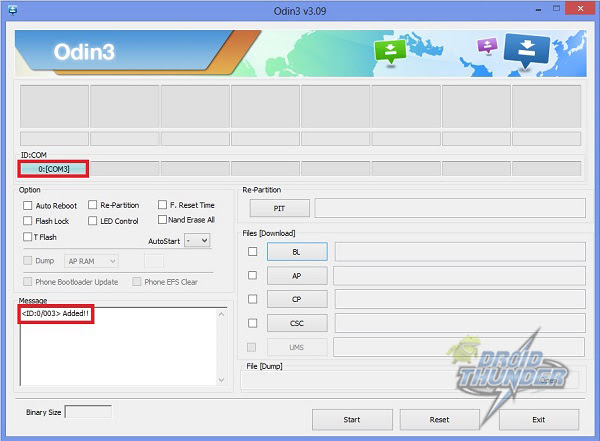Click the Odin3 app icon in title bar

[x=12, y=10]
